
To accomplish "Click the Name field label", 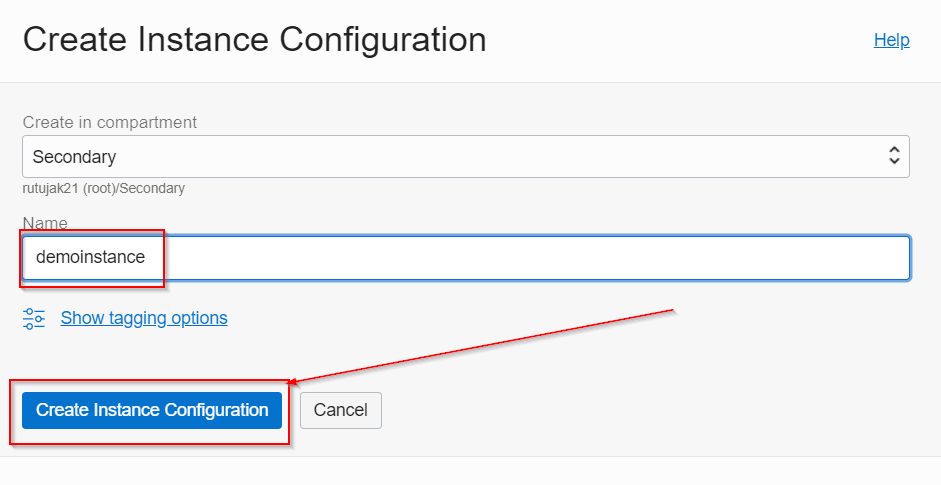I will 45,222.
